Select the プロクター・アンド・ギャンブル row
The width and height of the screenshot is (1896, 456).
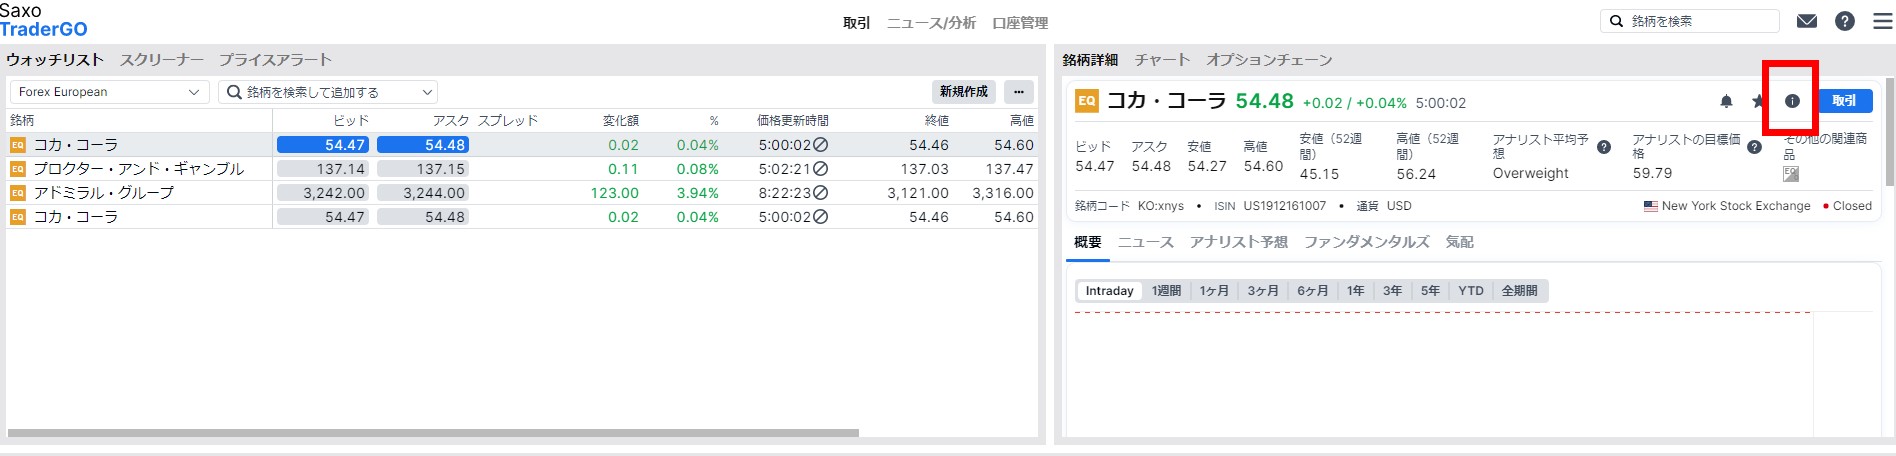click(x=521, y=169)
